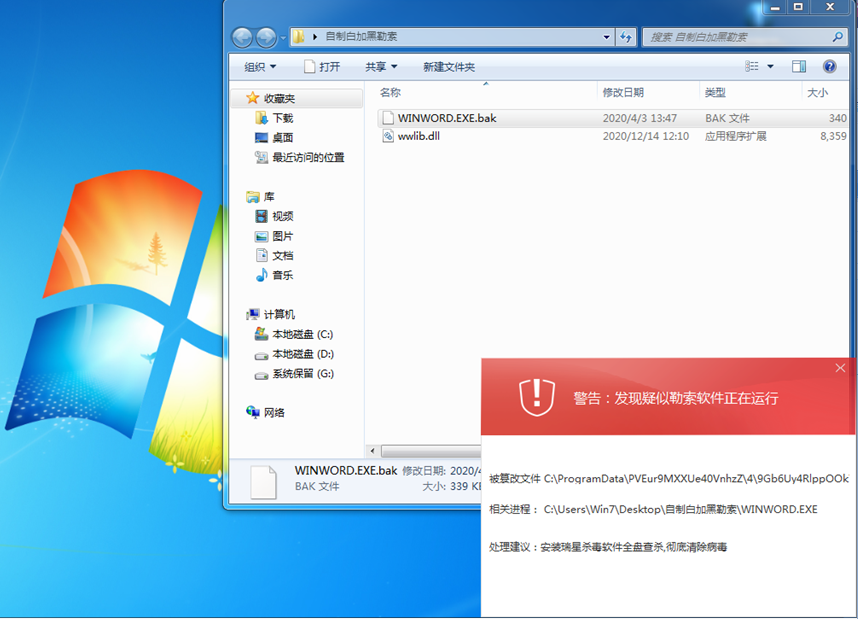The width and height of the screenshot is (858, 619).
Task: Expand address bar history dropdown arrow
Action: click(606, 37)
